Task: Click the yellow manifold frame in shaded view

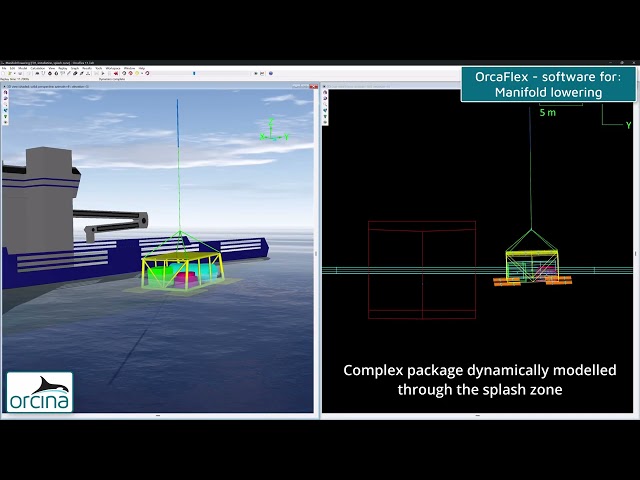Action: [182, 269]
